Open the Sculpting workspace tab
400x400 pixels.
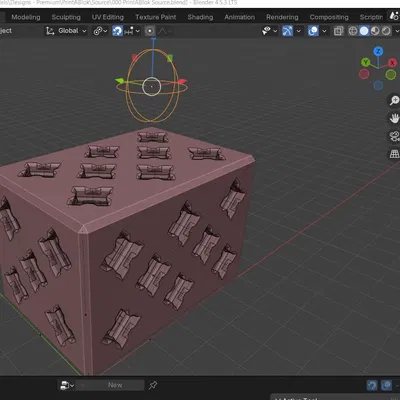(66, 17)
